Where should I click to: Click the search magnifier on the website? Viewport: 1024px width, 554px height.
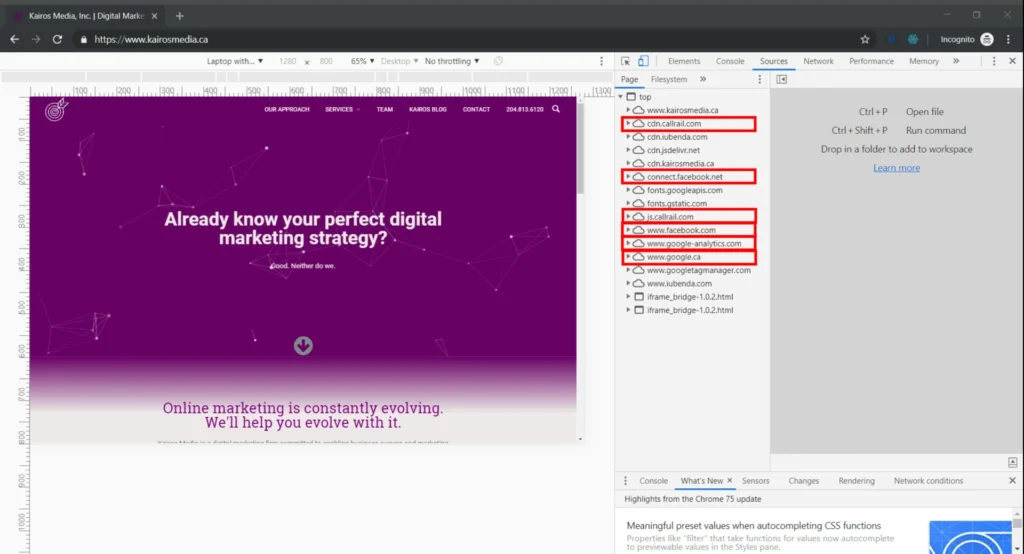556,109
